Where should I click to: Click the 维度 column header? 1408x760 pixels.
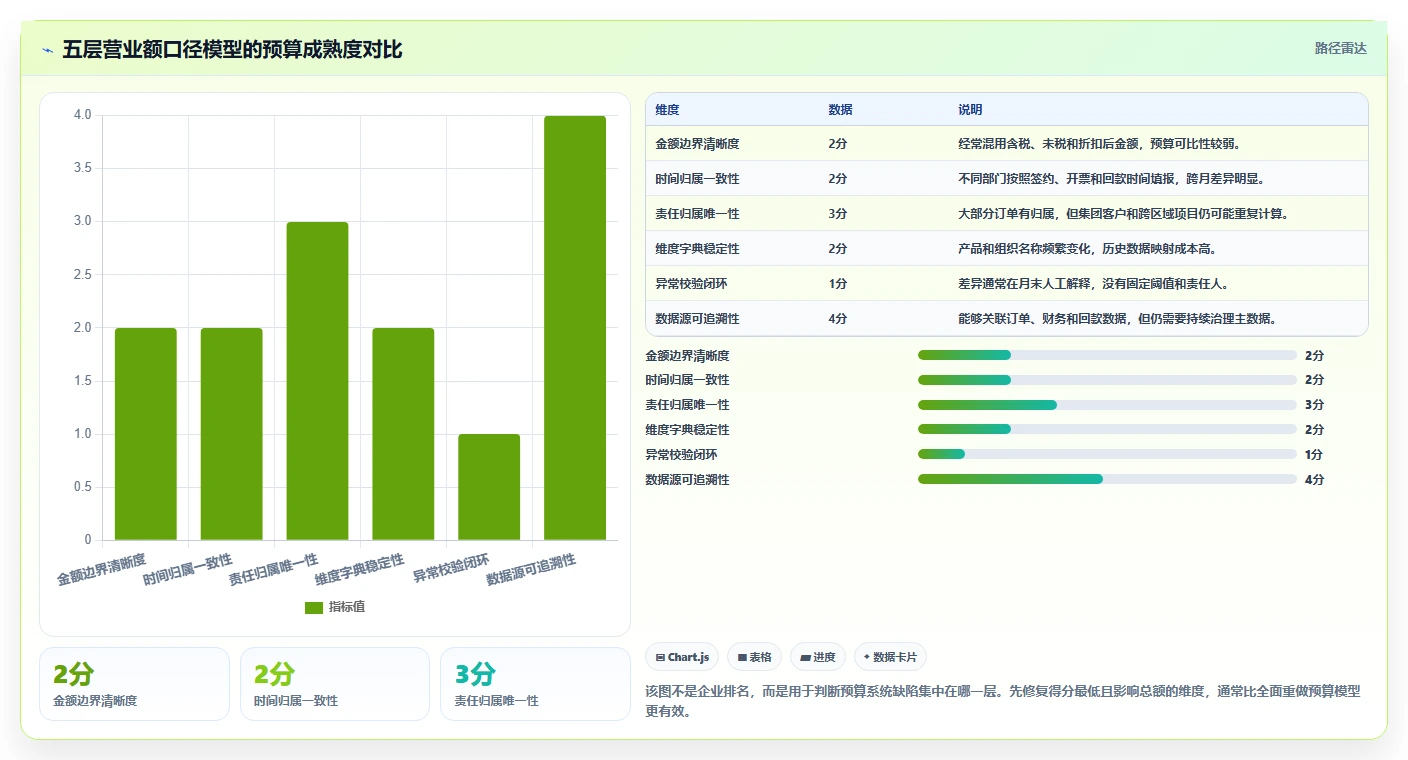click(x=667, y=110)
